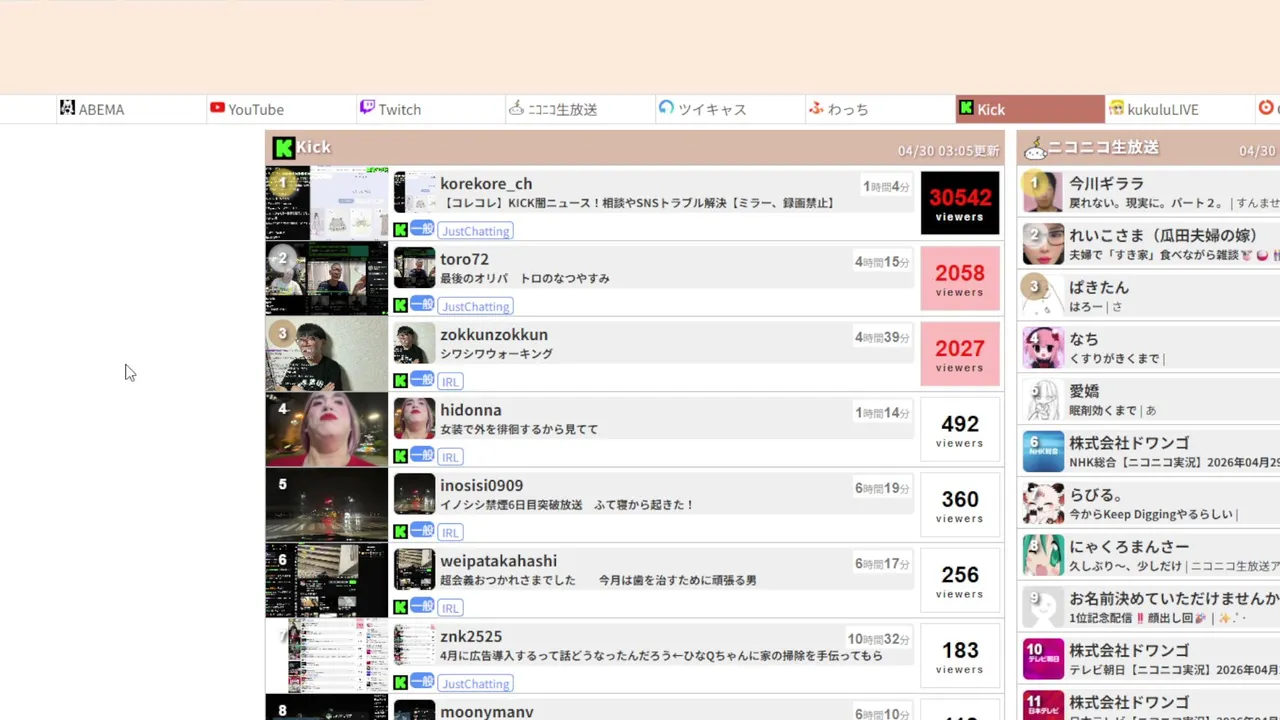
Task: Click 一般 badge in weipatakahashi row
Action: (x=422, y=606)
